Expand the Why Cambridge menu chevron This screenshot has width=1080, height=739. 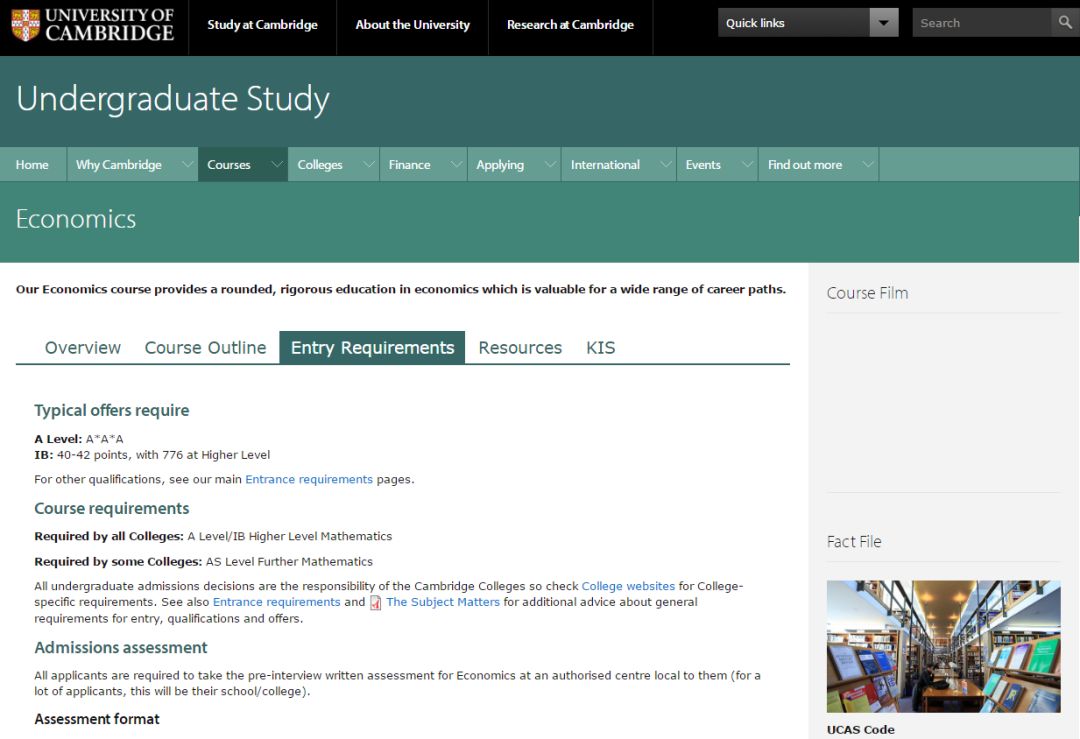point(187,165)
